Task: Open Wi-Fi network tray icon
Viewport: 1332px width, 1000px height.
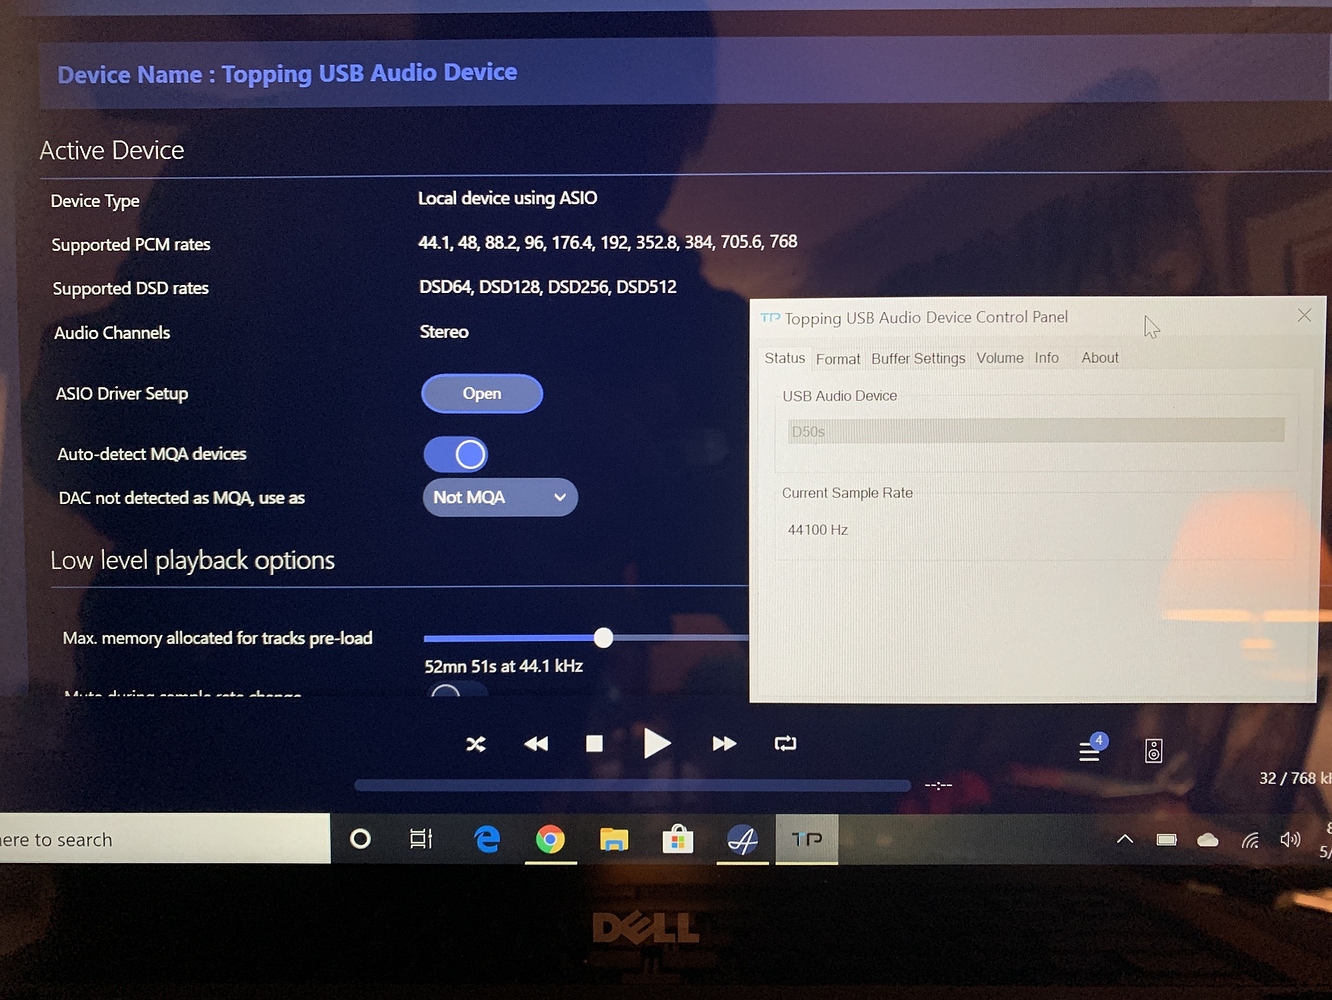Action: tap(1250, 840)
